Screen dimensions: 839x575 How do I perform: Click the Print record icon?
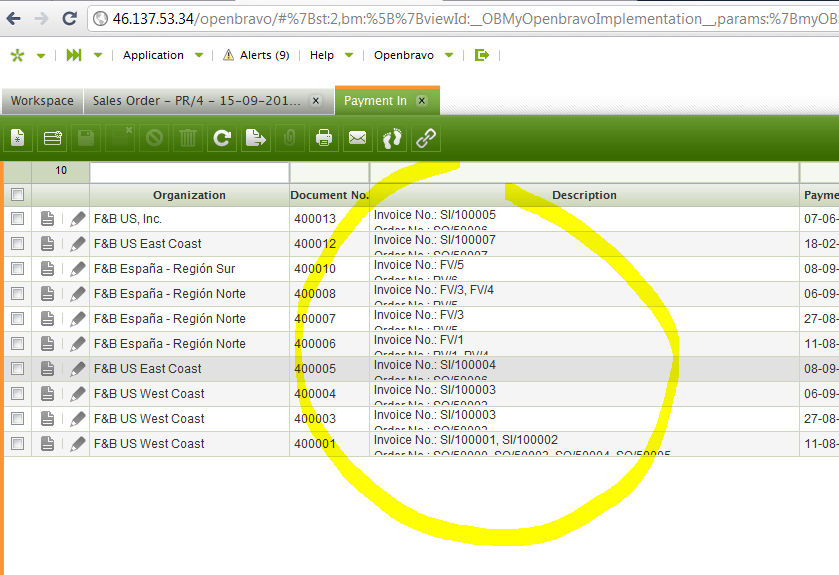pos(324,138)
